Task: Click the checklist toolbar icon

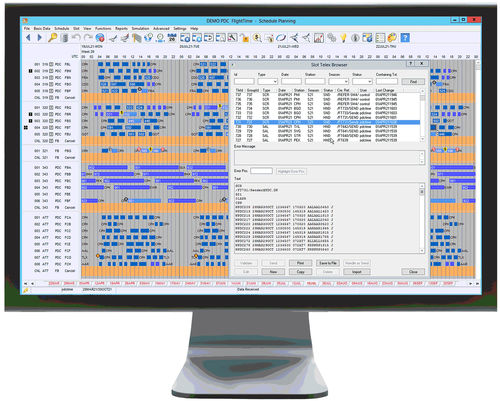Action: (x=380, y=38)
